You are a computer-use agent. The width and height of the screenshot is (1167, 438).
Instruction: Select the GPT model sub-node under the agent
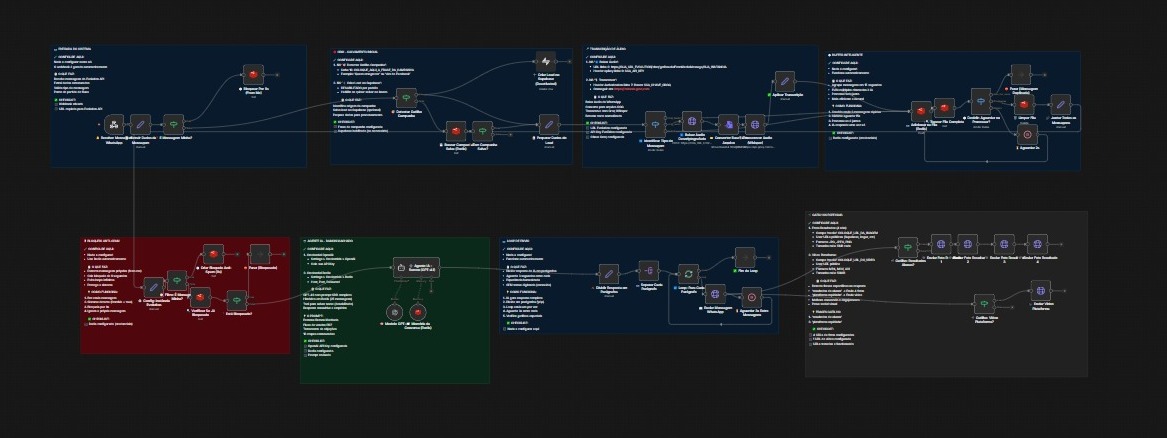tap(392, 312)
